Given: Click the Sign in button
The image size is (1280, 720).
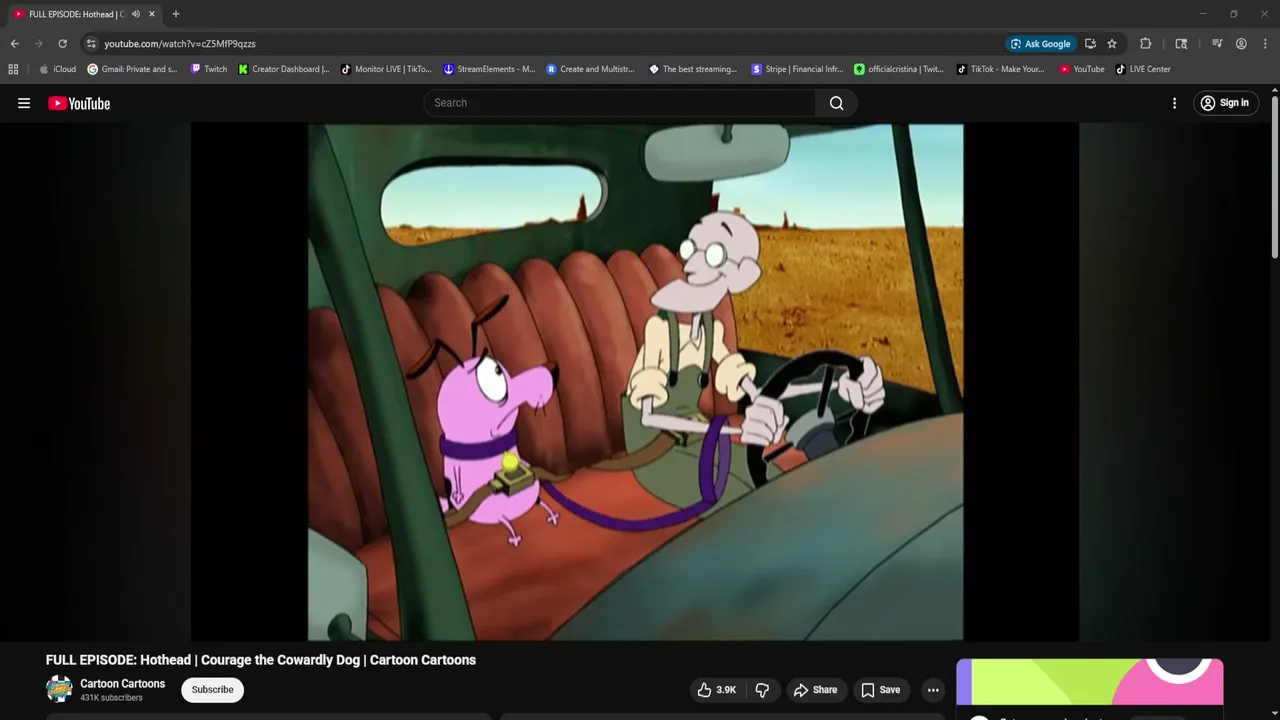Looking at the screenshot, I should (x=1224, y=103).
